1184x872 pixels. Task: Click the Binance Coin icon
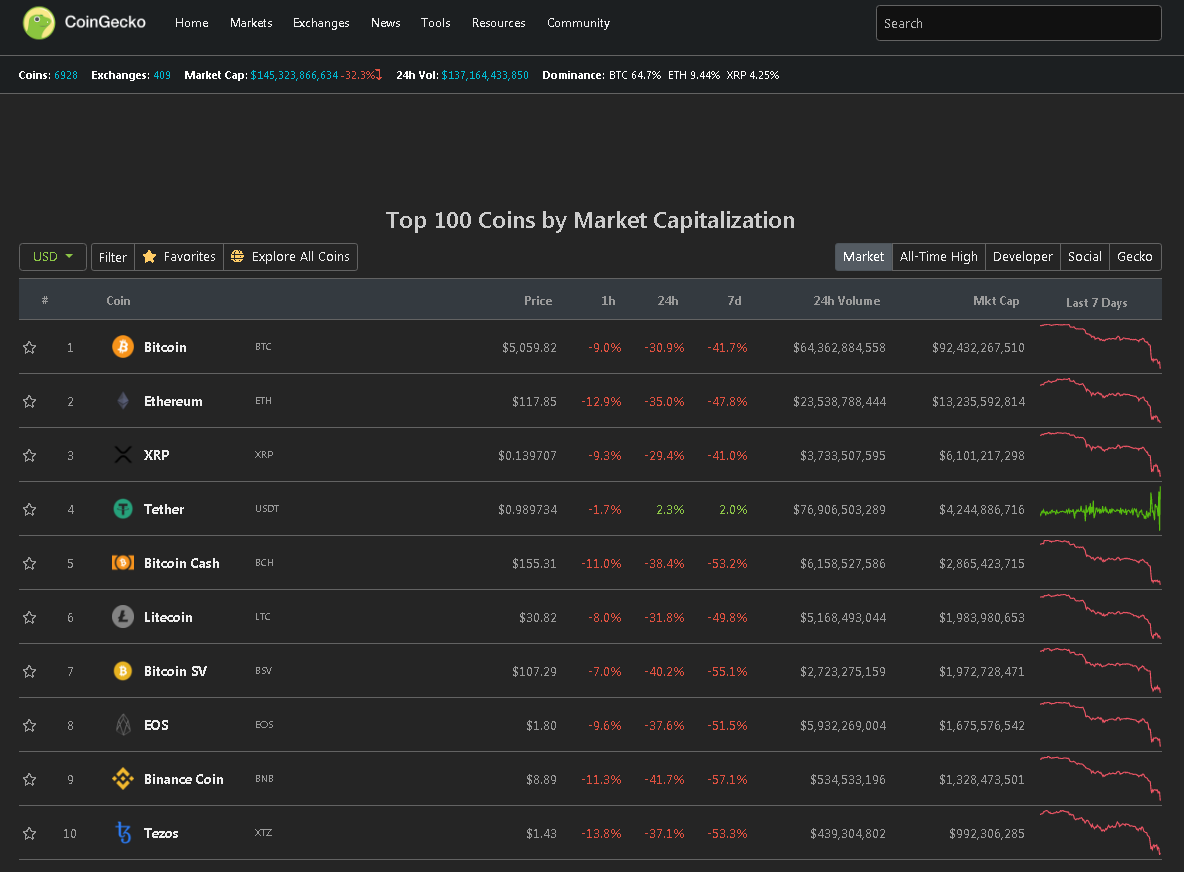[x=122, y=779]
